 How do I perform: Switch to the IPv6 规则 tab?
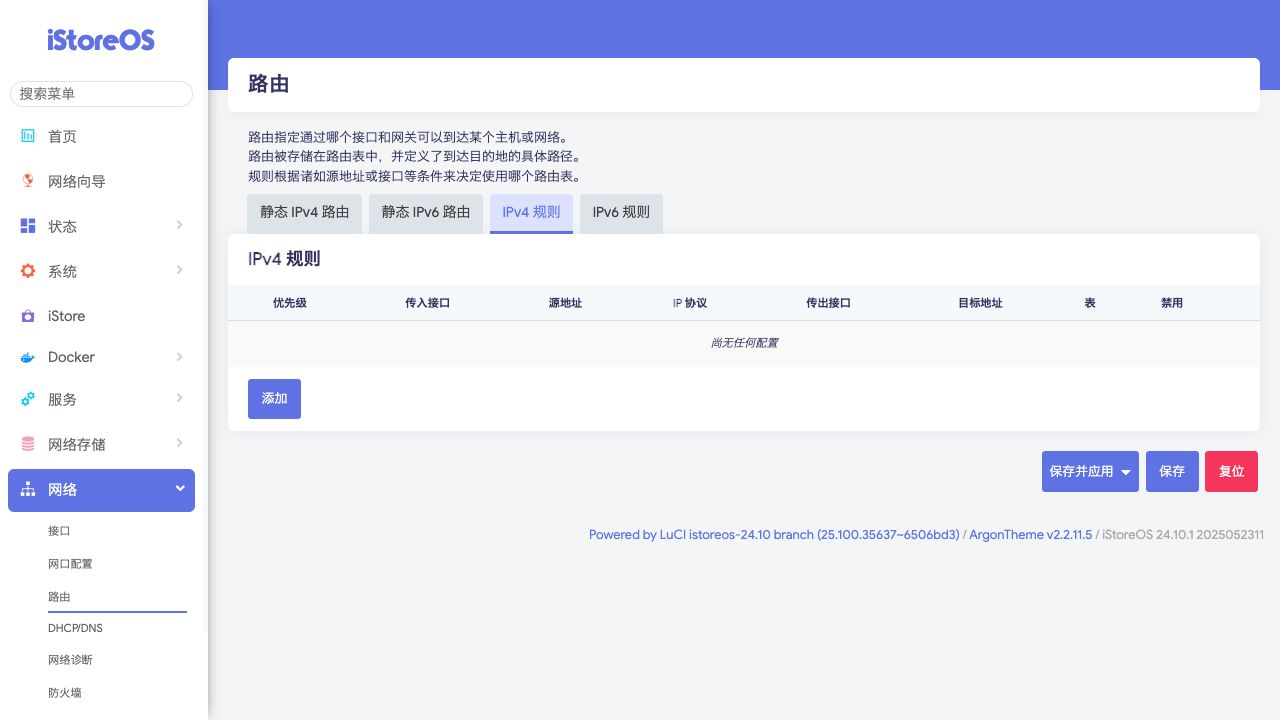point(621,213)
